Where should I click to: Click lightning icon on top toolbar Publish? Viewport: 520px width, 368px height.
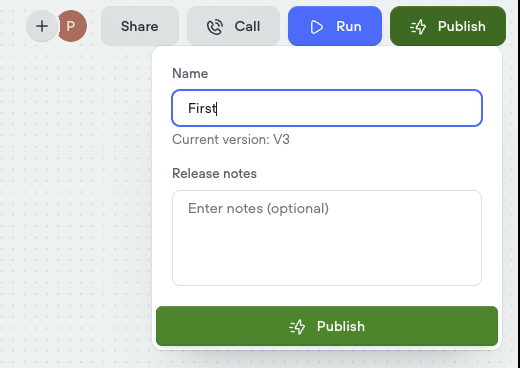point(418,27)
